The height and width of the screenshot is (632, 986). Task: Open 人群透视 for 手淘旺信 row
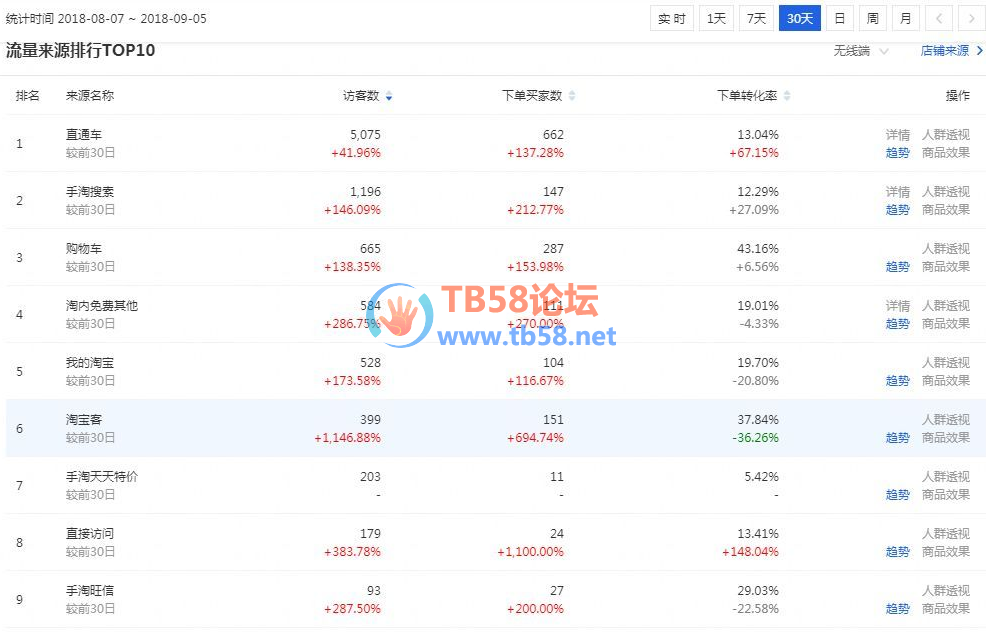[946, 591]
